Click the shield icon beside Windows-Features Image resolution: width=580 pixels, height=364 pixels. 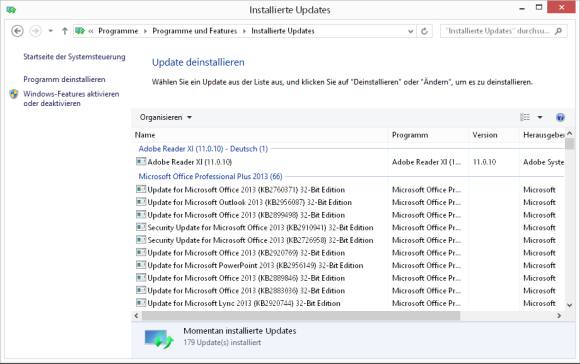pyautogui.click(x=14, y=94)
